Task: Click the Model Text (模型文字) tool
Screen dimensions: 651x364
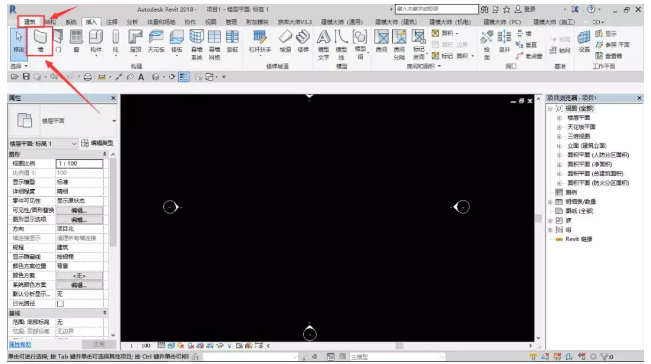Action: coord(323,44)
